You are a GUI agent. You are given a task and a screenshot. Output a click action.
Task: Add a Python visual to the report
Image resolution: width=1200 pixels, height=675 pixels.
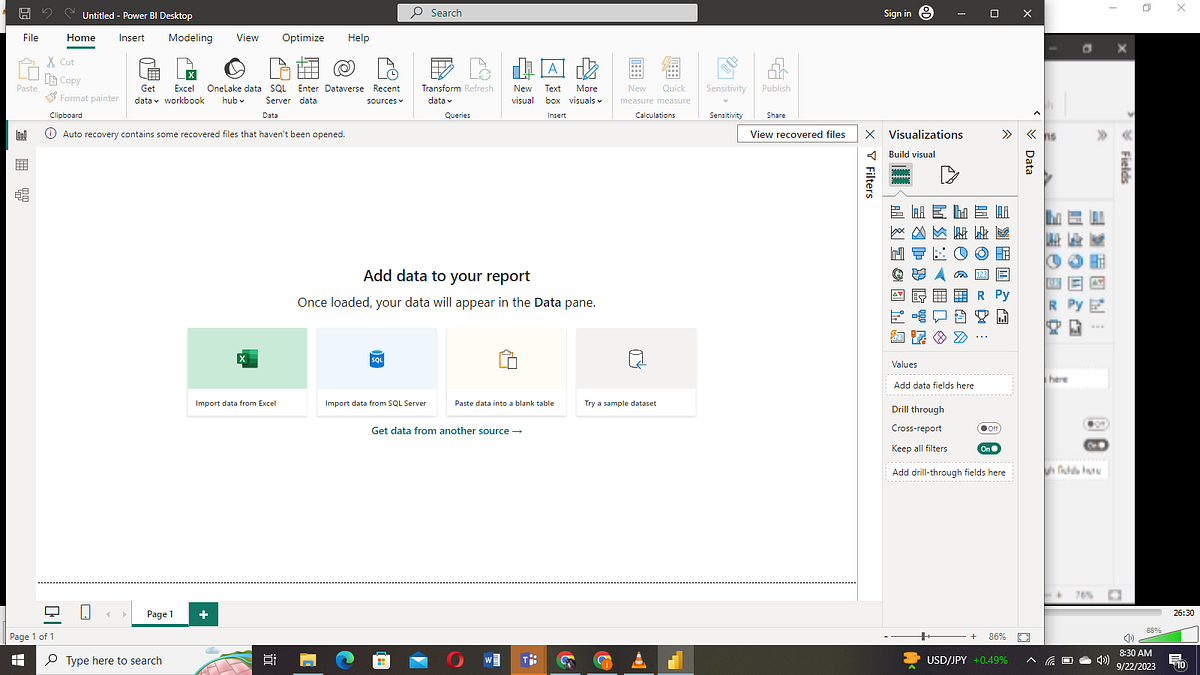pyautogui.click(x=1002, y=294)
